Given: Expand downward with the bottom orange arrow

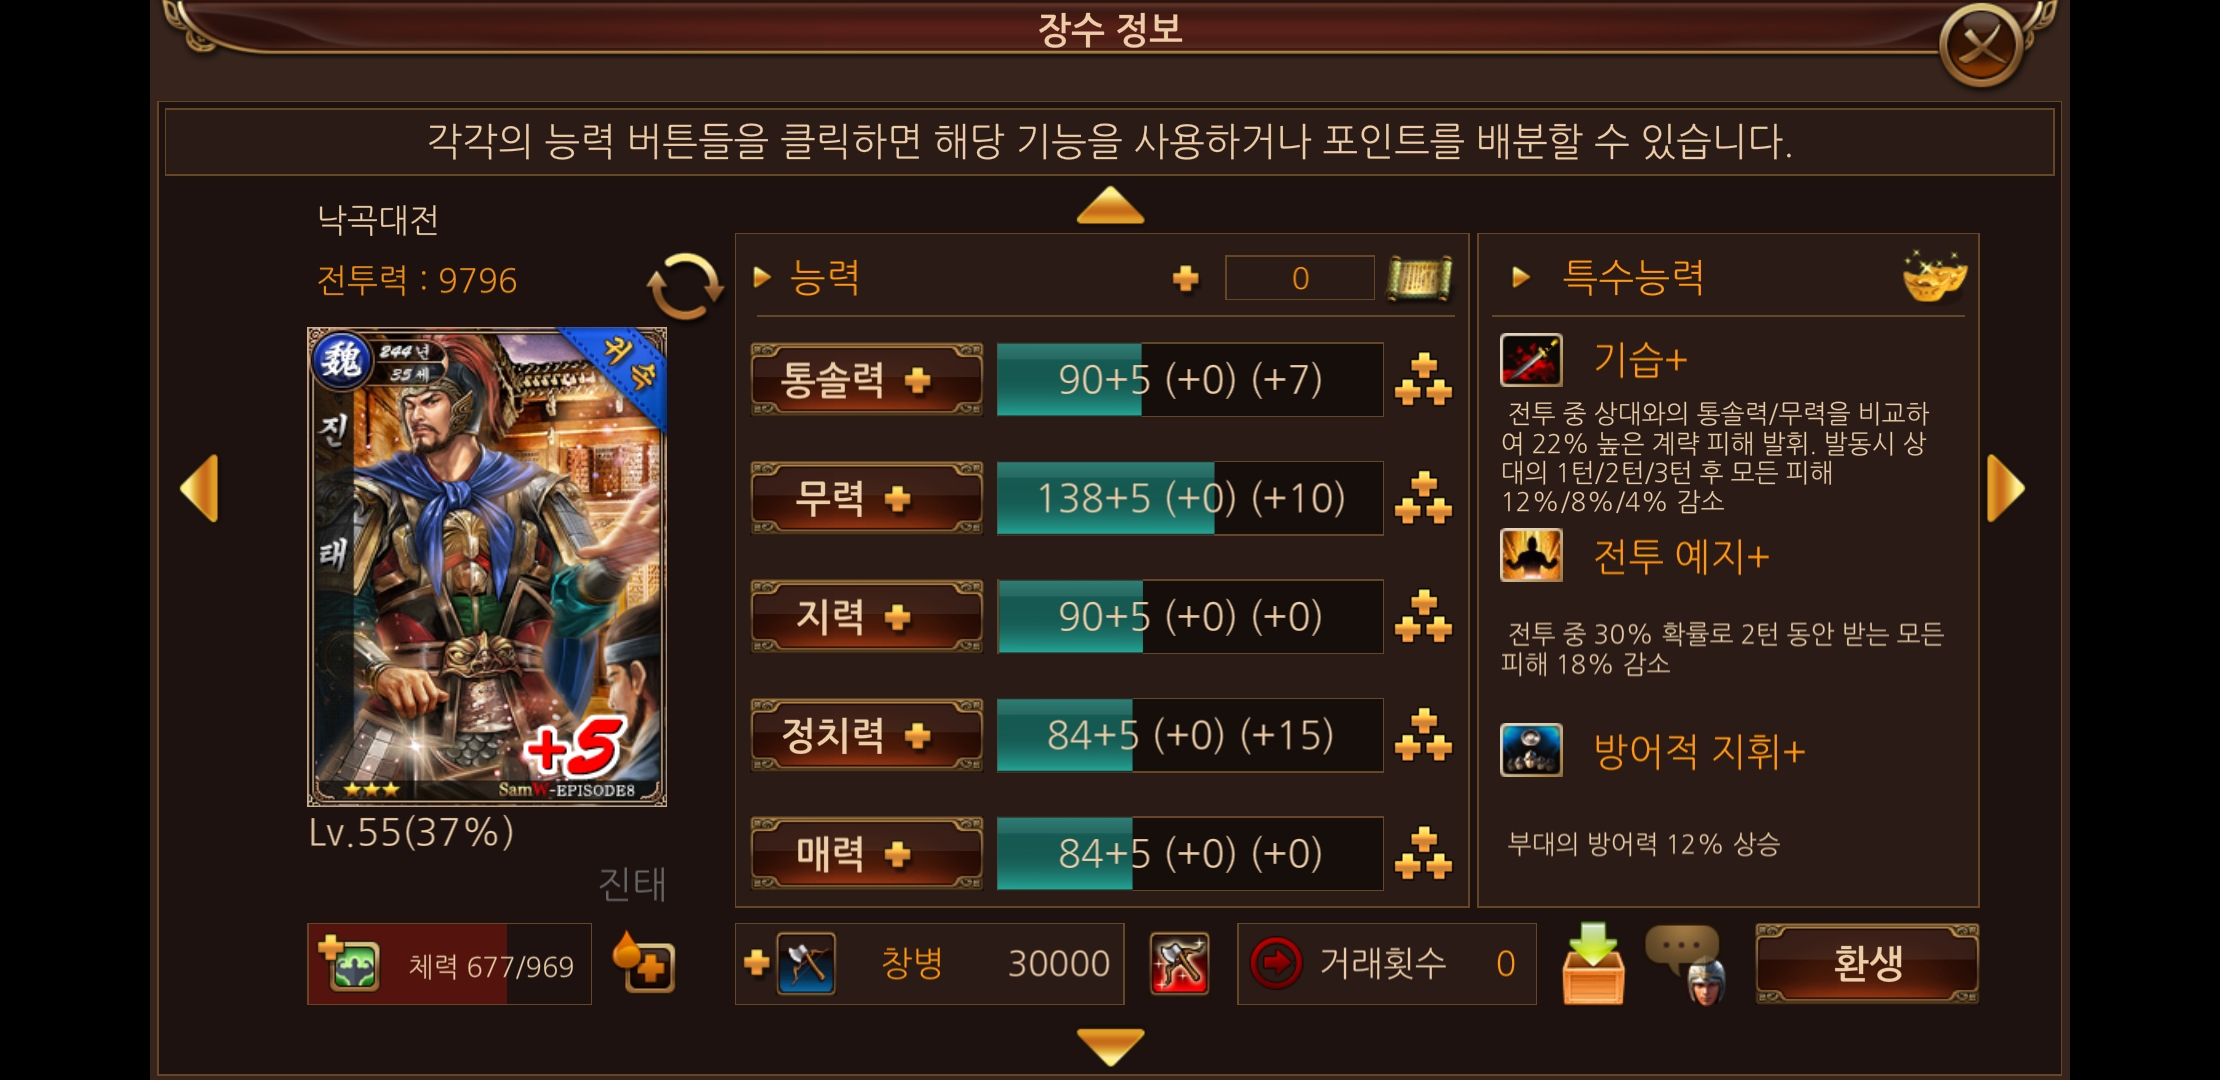Looking at the screenshot, I should click(x=1110, y=1046).
